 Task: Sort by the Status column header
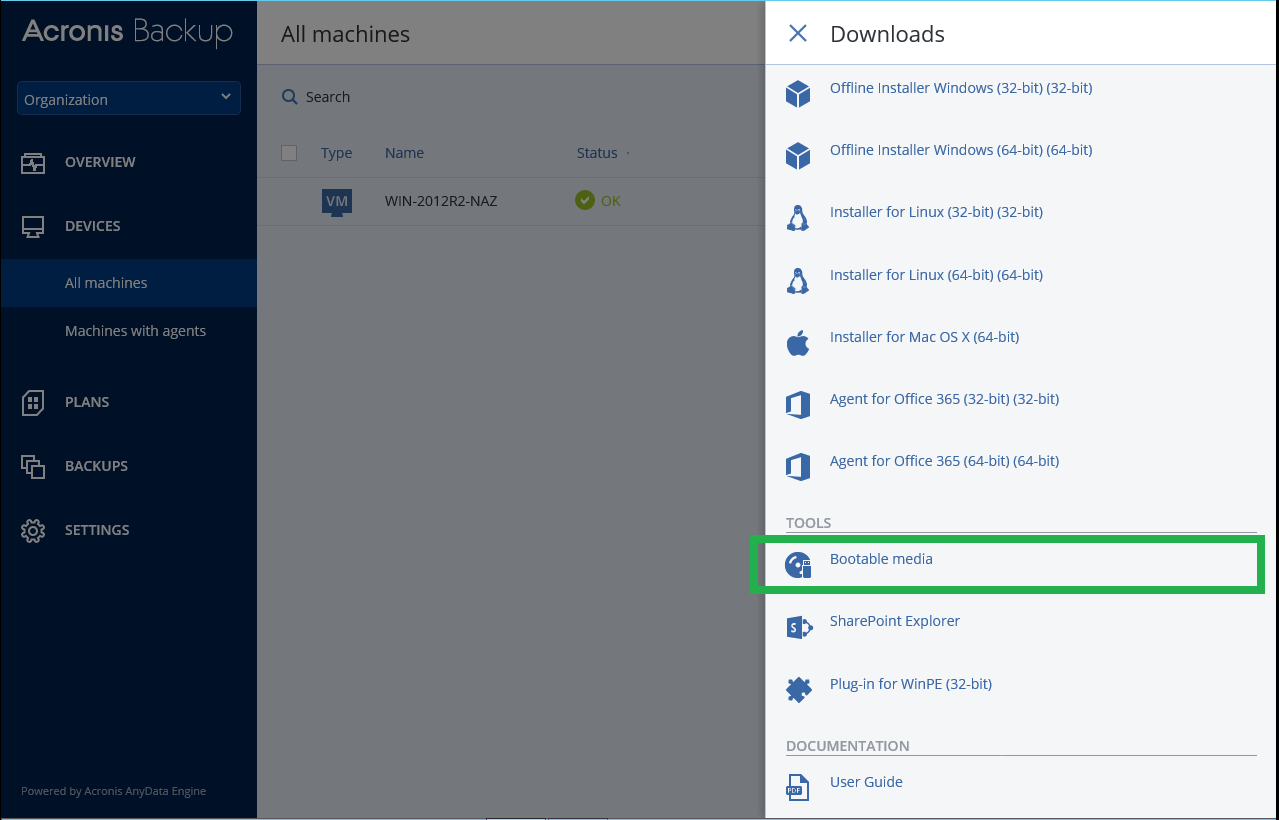[597, 153]
